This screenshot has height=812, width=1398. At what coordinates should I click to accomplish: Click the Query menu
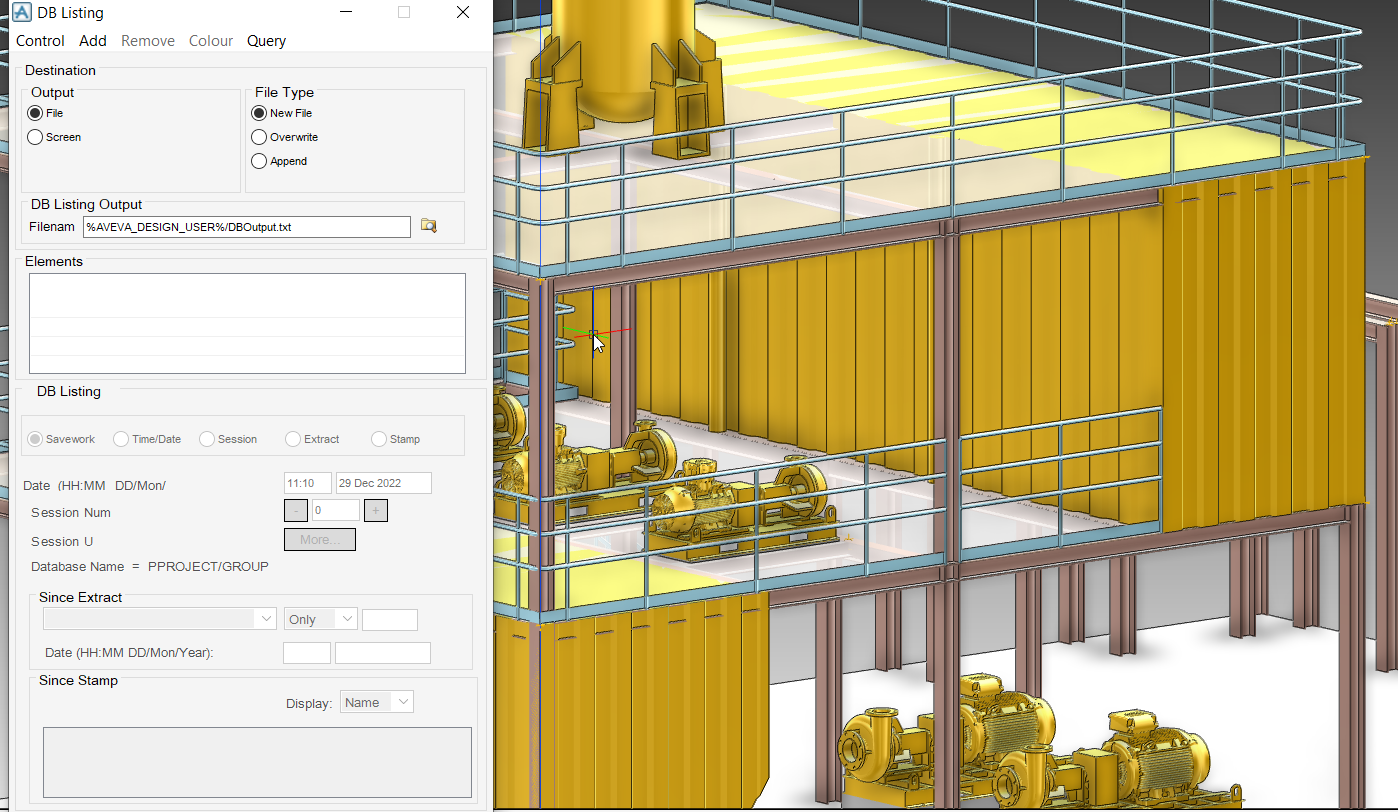(x=265, y=41)
